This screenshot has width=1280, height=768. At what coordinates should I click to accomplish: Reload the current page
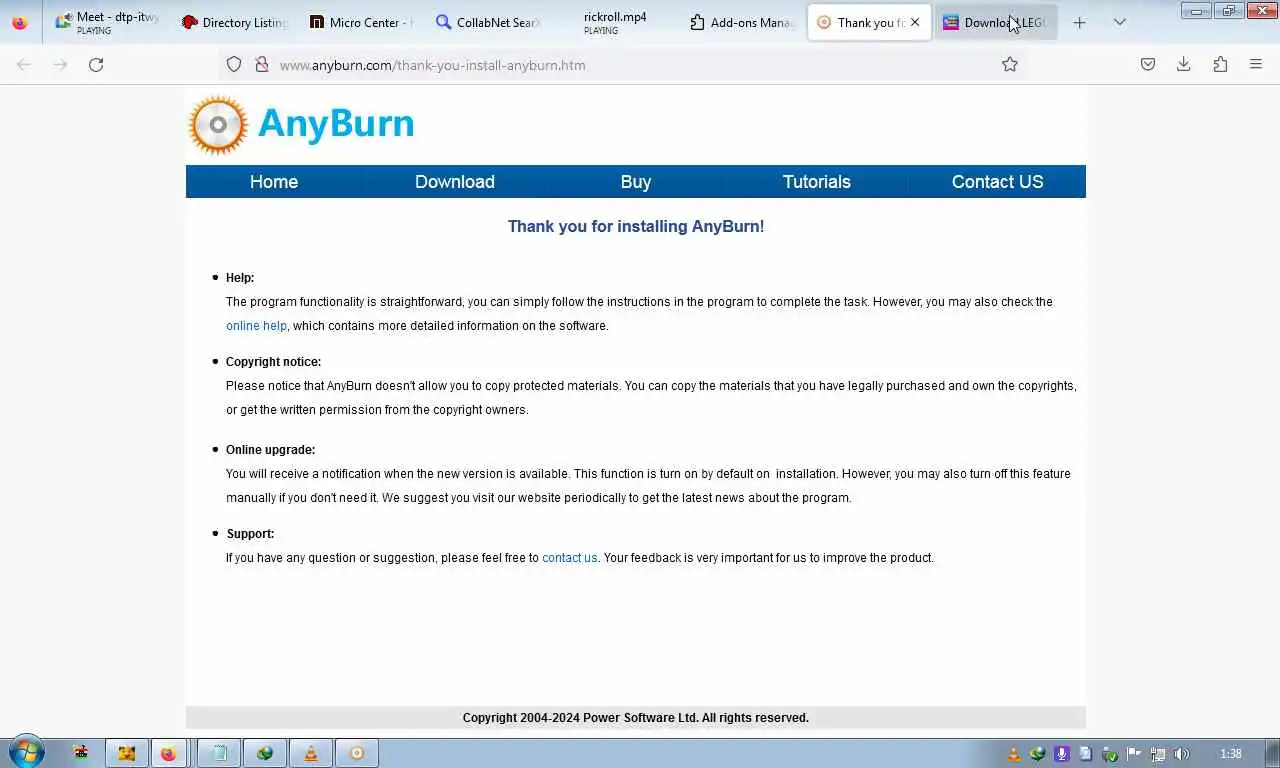(96, 64)
